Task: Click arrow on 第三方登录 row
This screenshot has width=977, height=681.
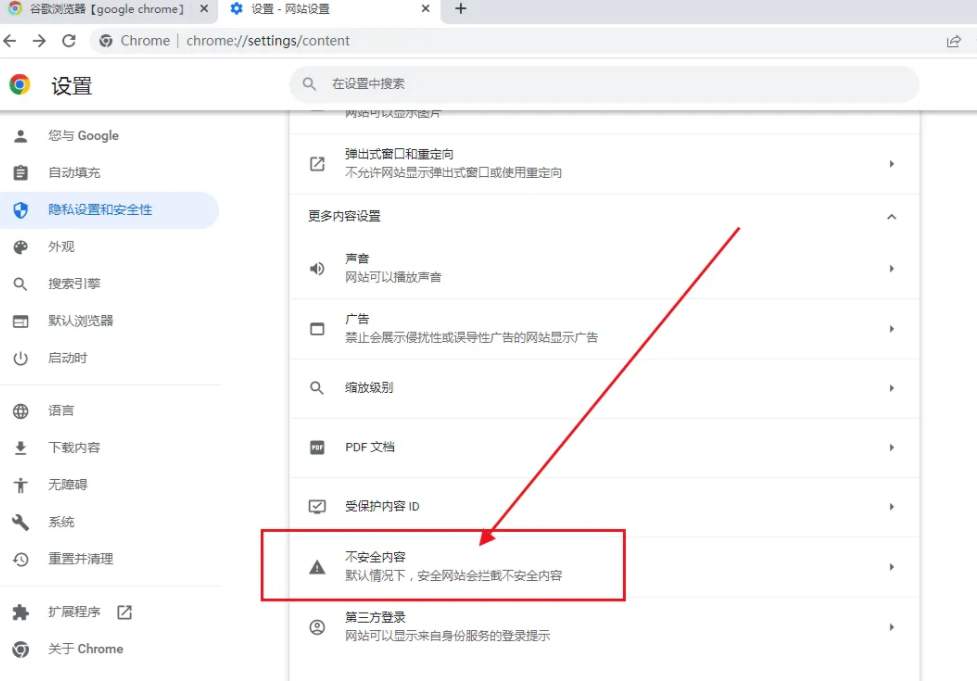Action: coord(892,627)
